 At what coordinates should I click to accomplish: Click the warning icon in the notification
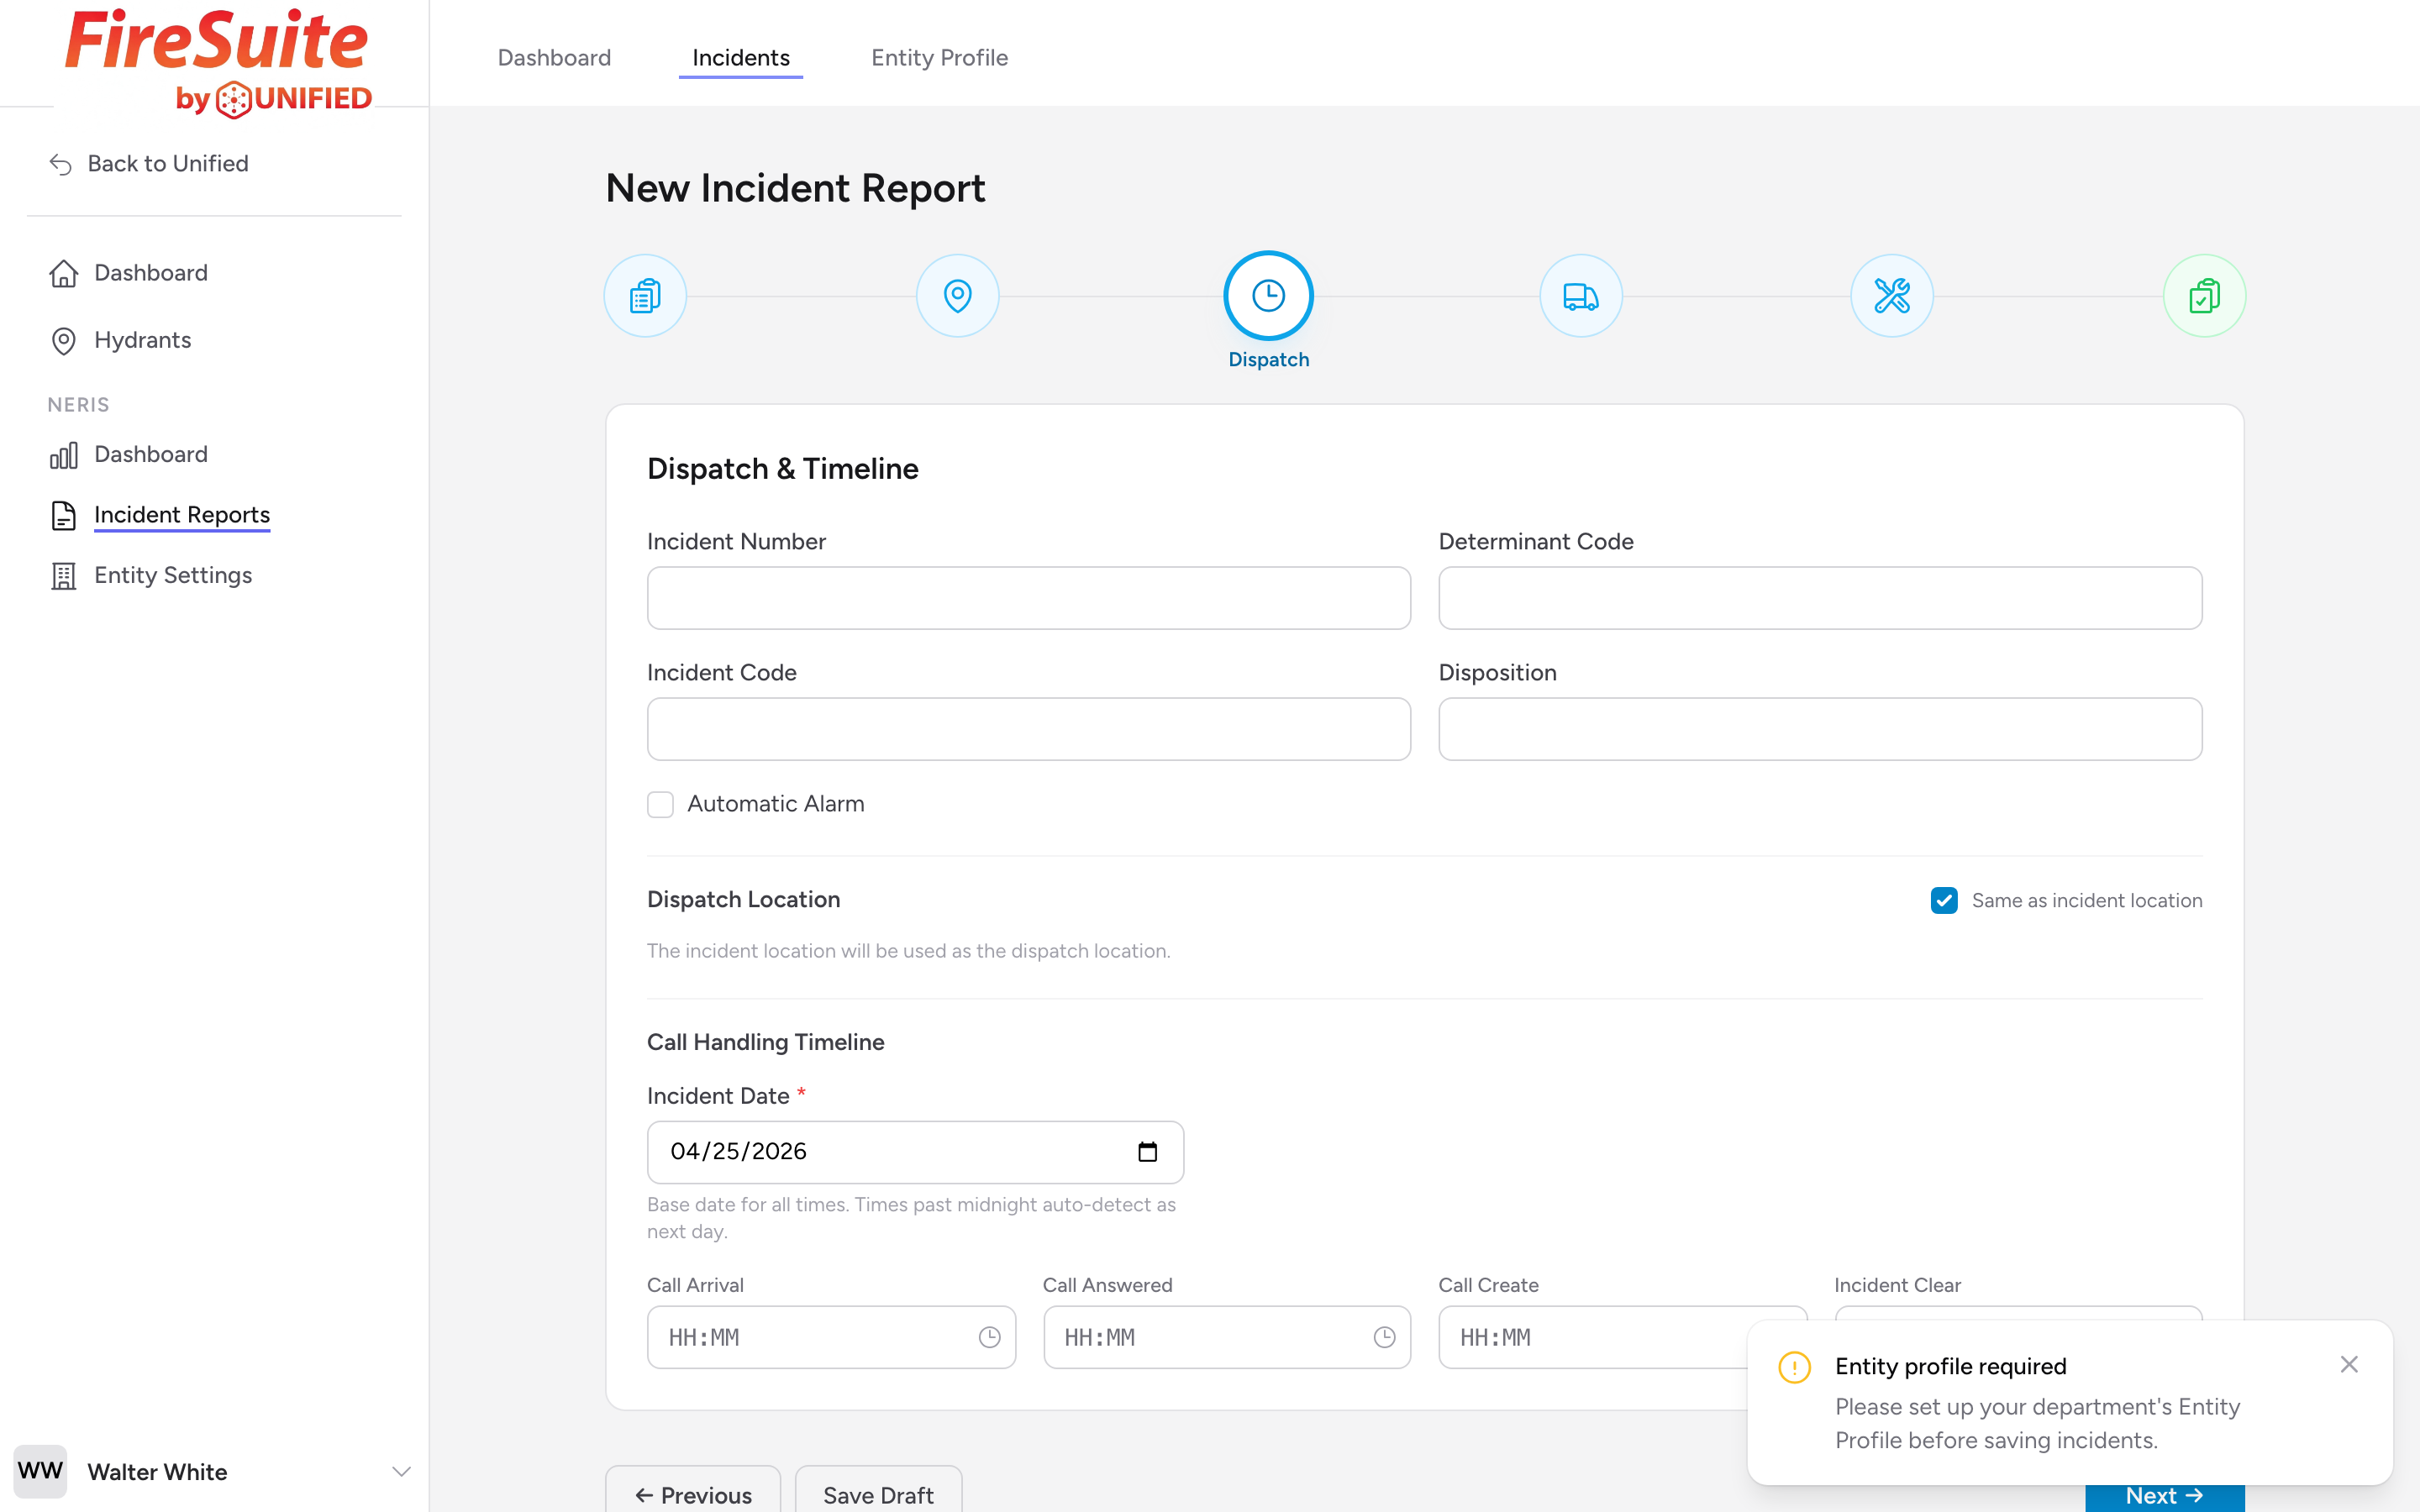coord(1794,1367)
